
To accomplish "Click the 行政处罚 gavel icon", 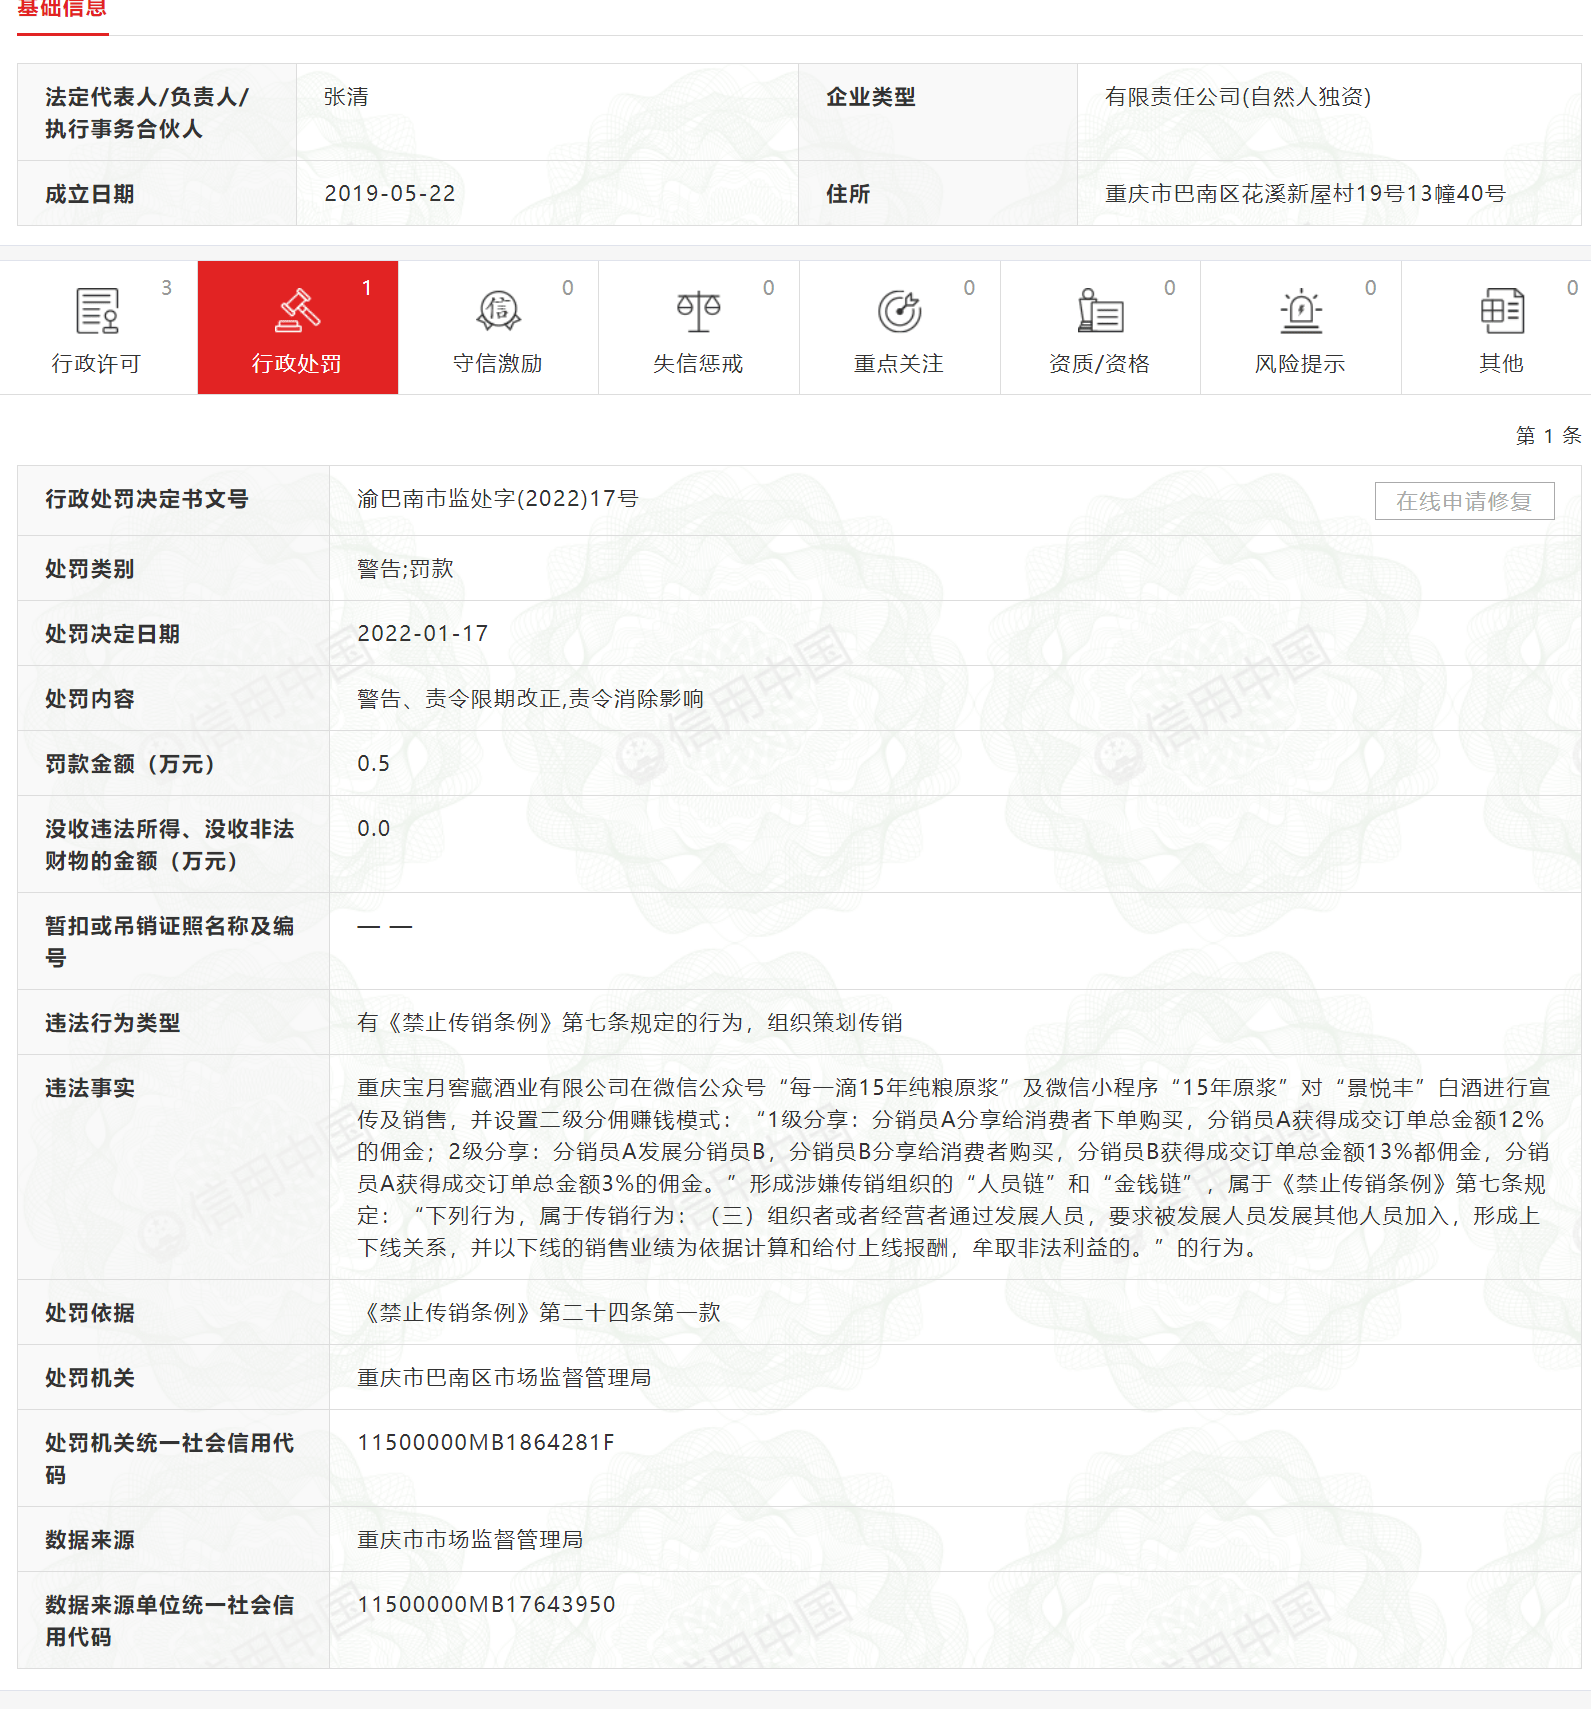I will (x=297, y=311).
